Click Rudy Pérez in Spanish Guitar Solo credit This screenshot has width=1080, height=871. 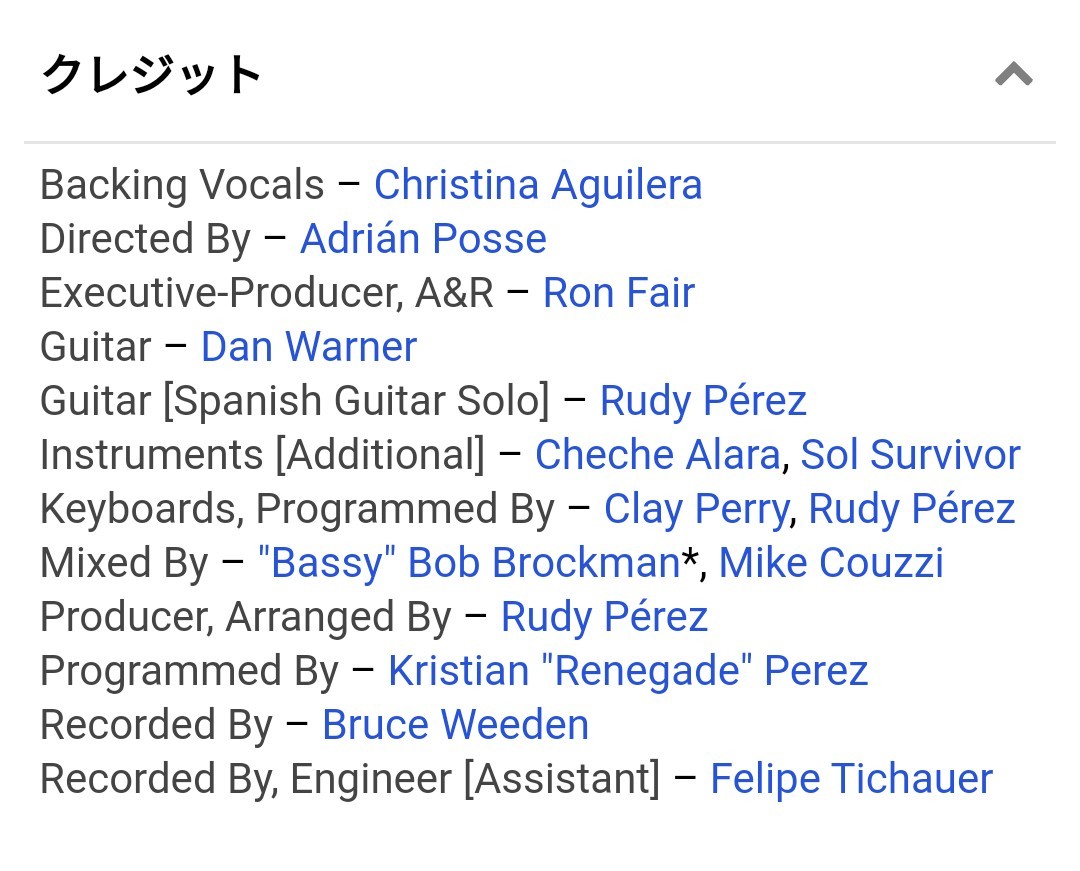[703, 401]
